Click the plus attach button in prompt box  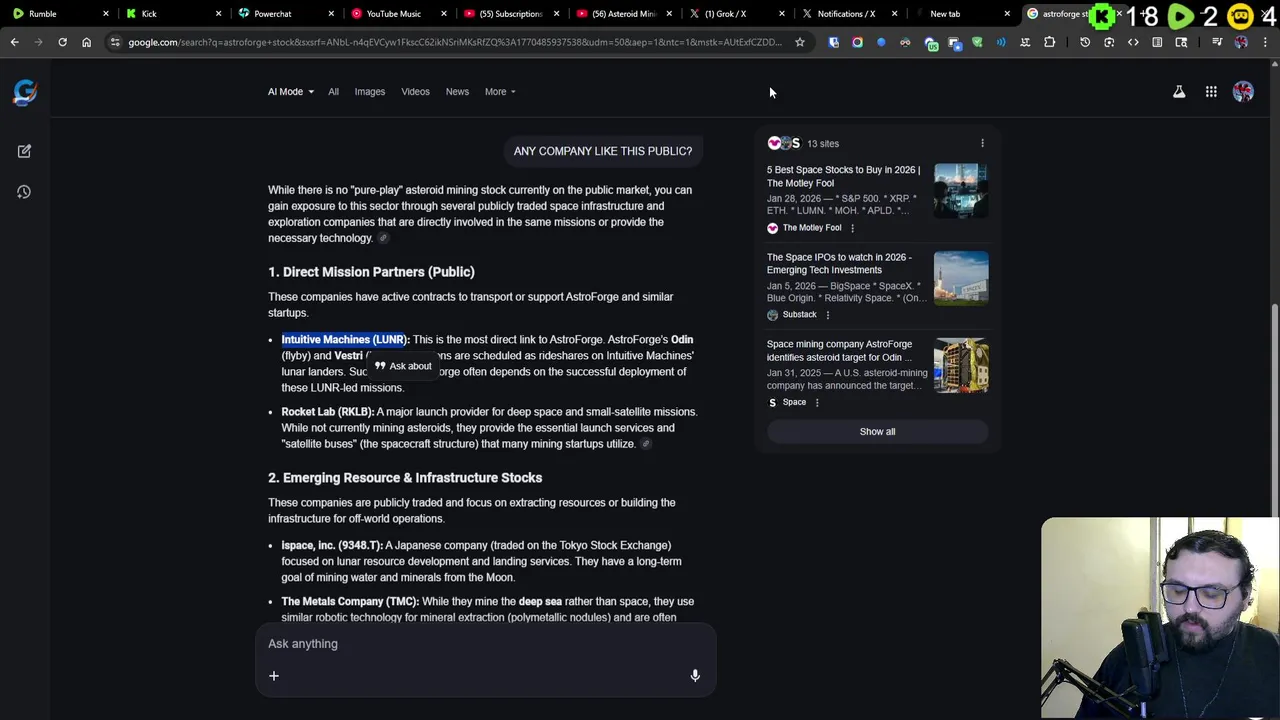click(274, 676)
